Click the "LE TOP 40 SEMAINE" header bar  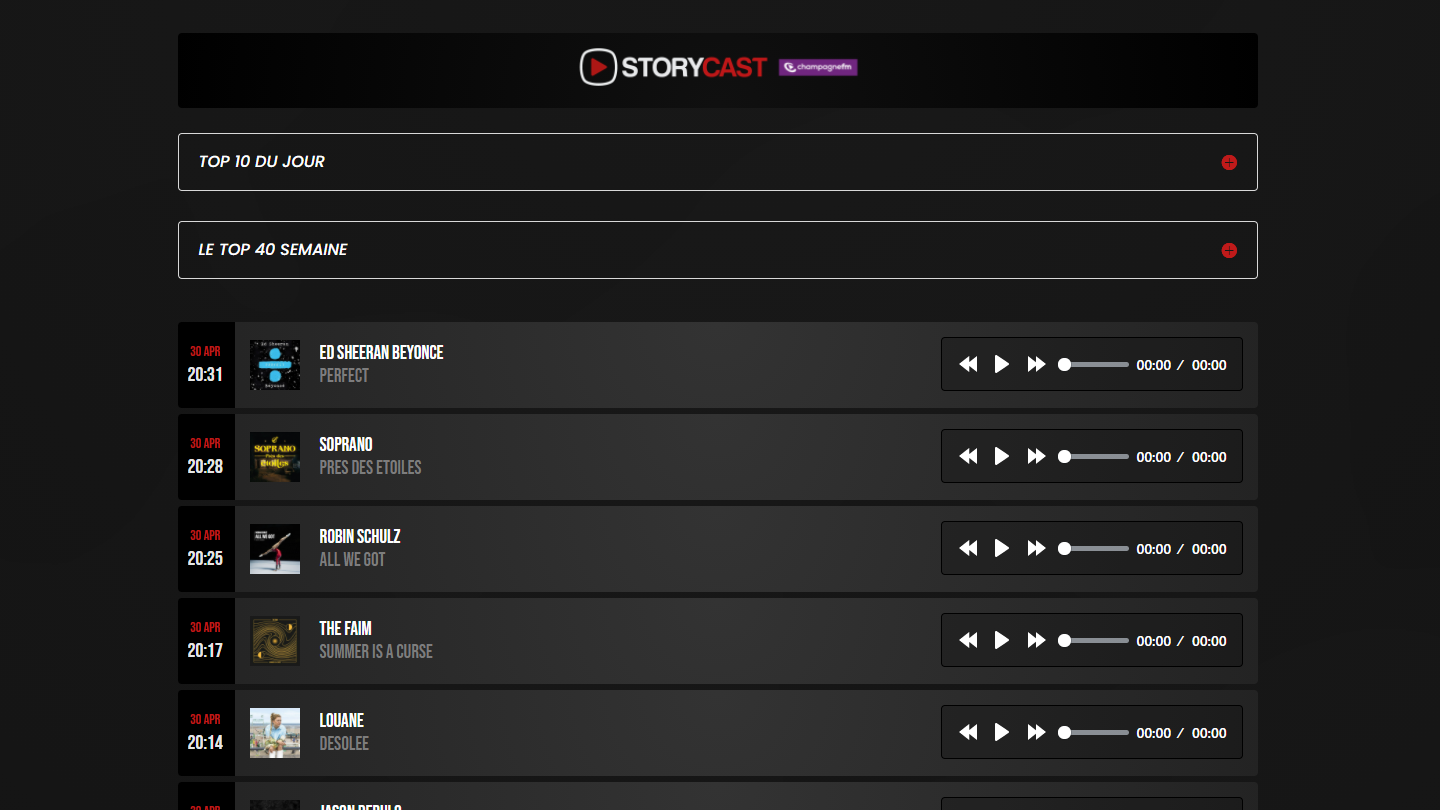717,250
